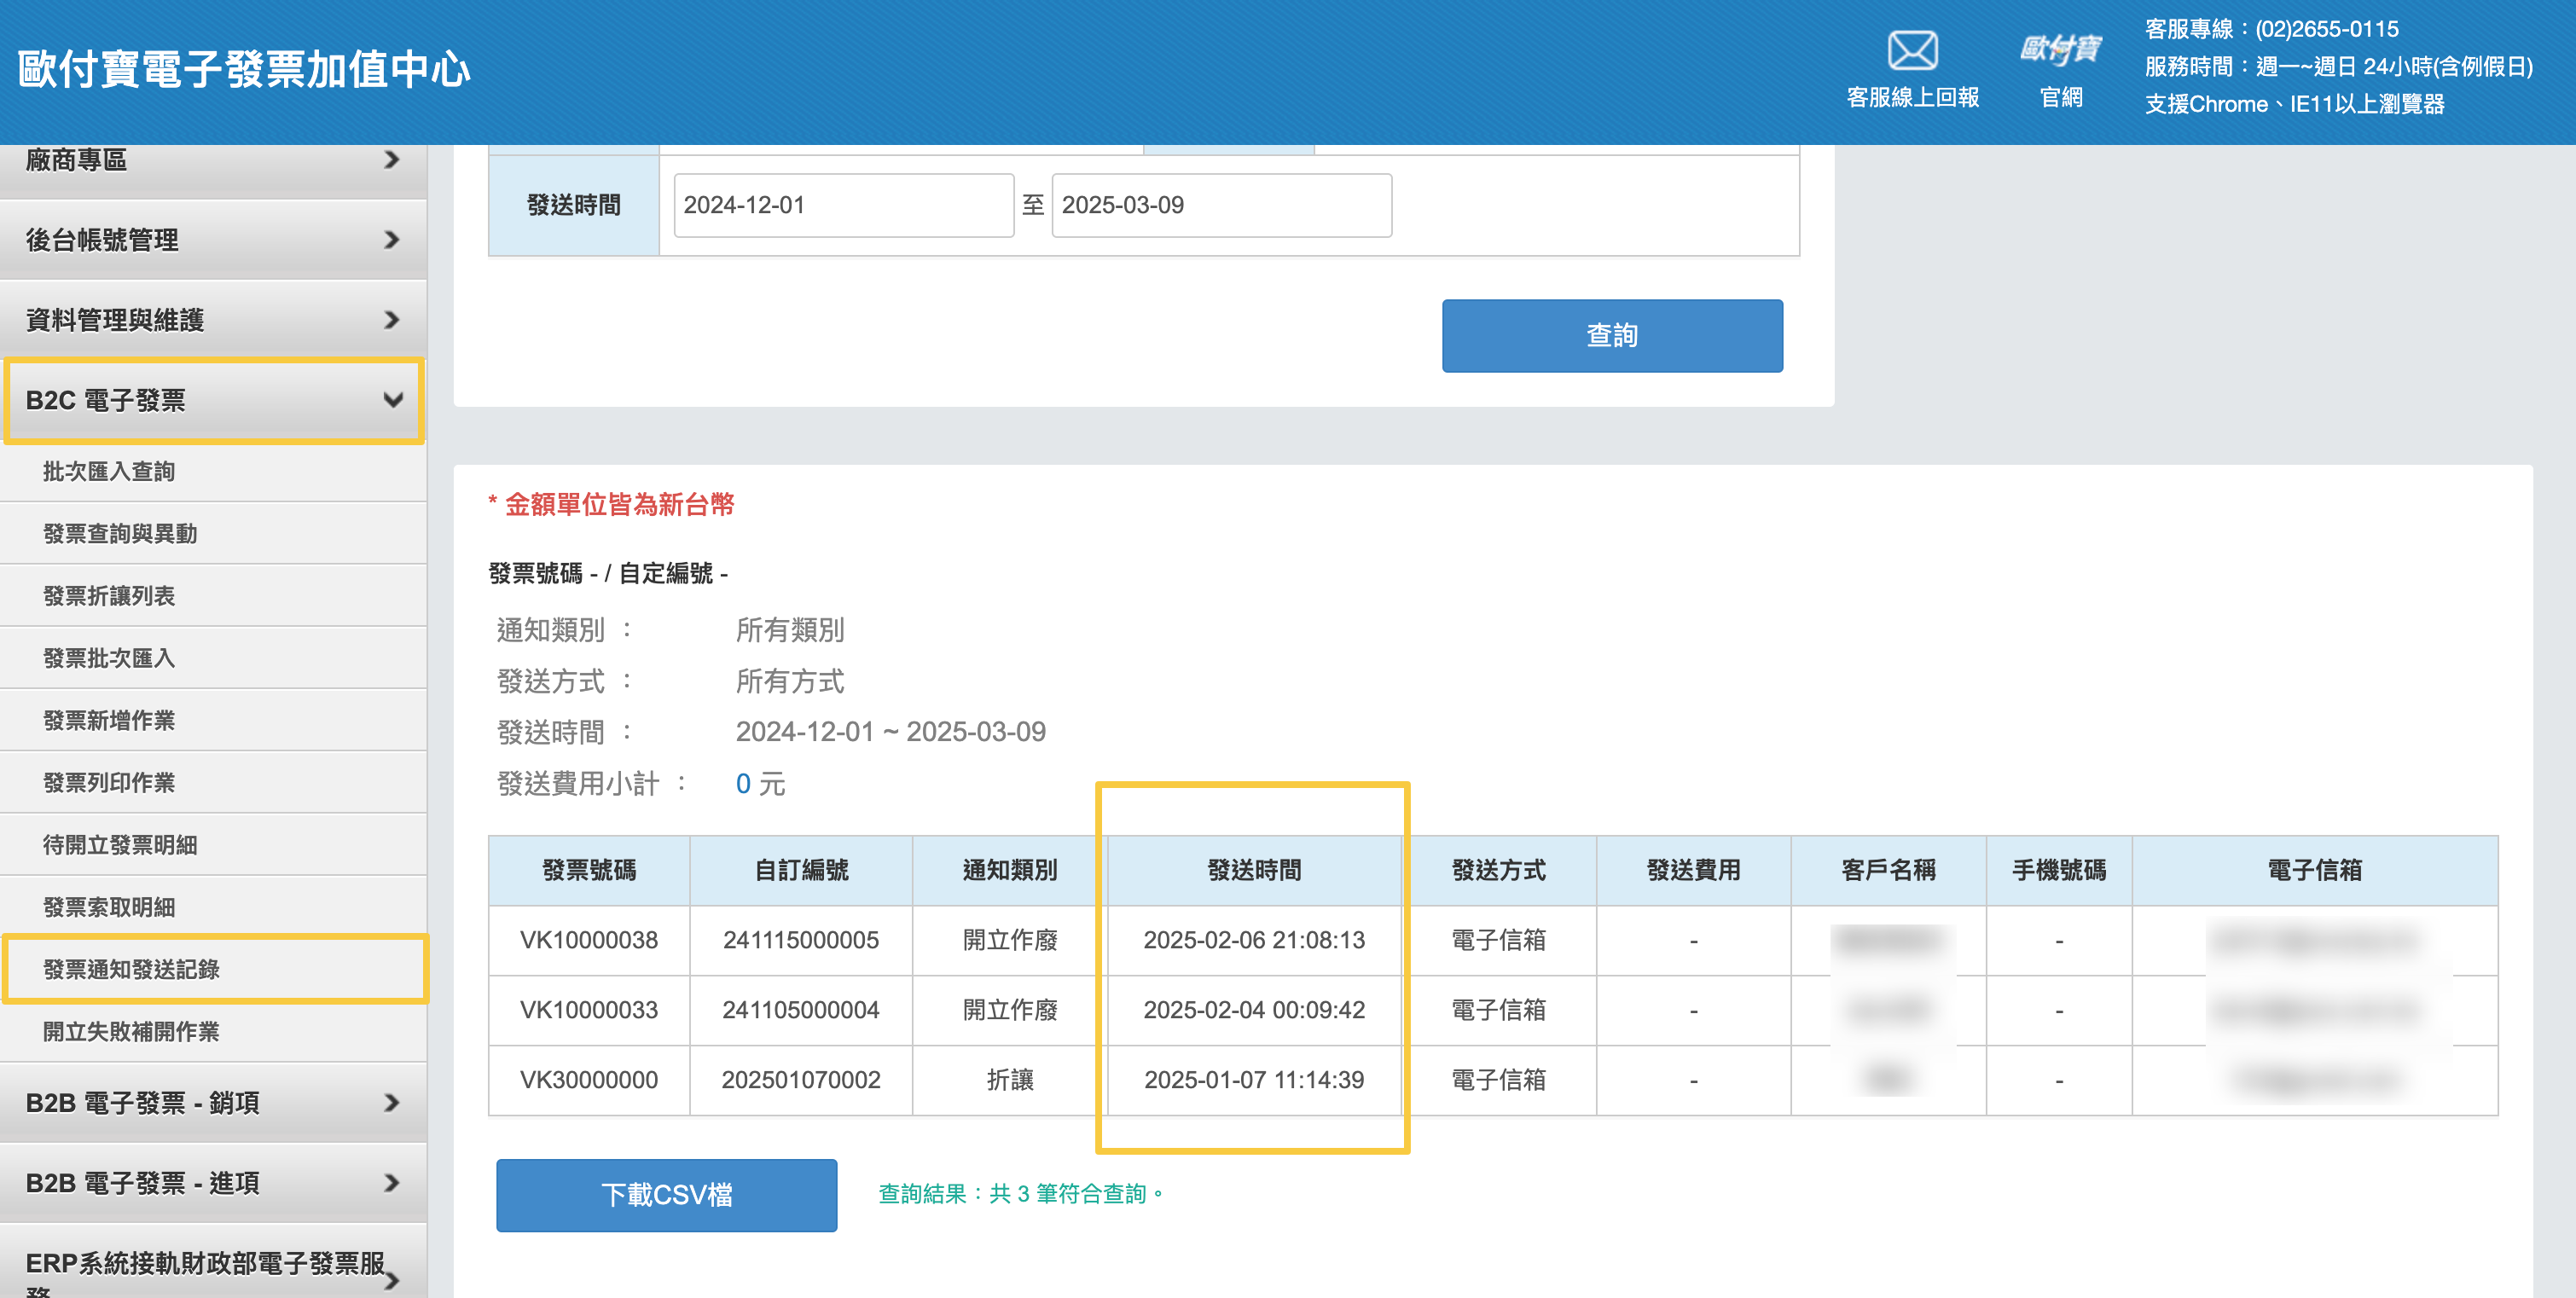Click the start date field 2024-12-01

(844, 205)
